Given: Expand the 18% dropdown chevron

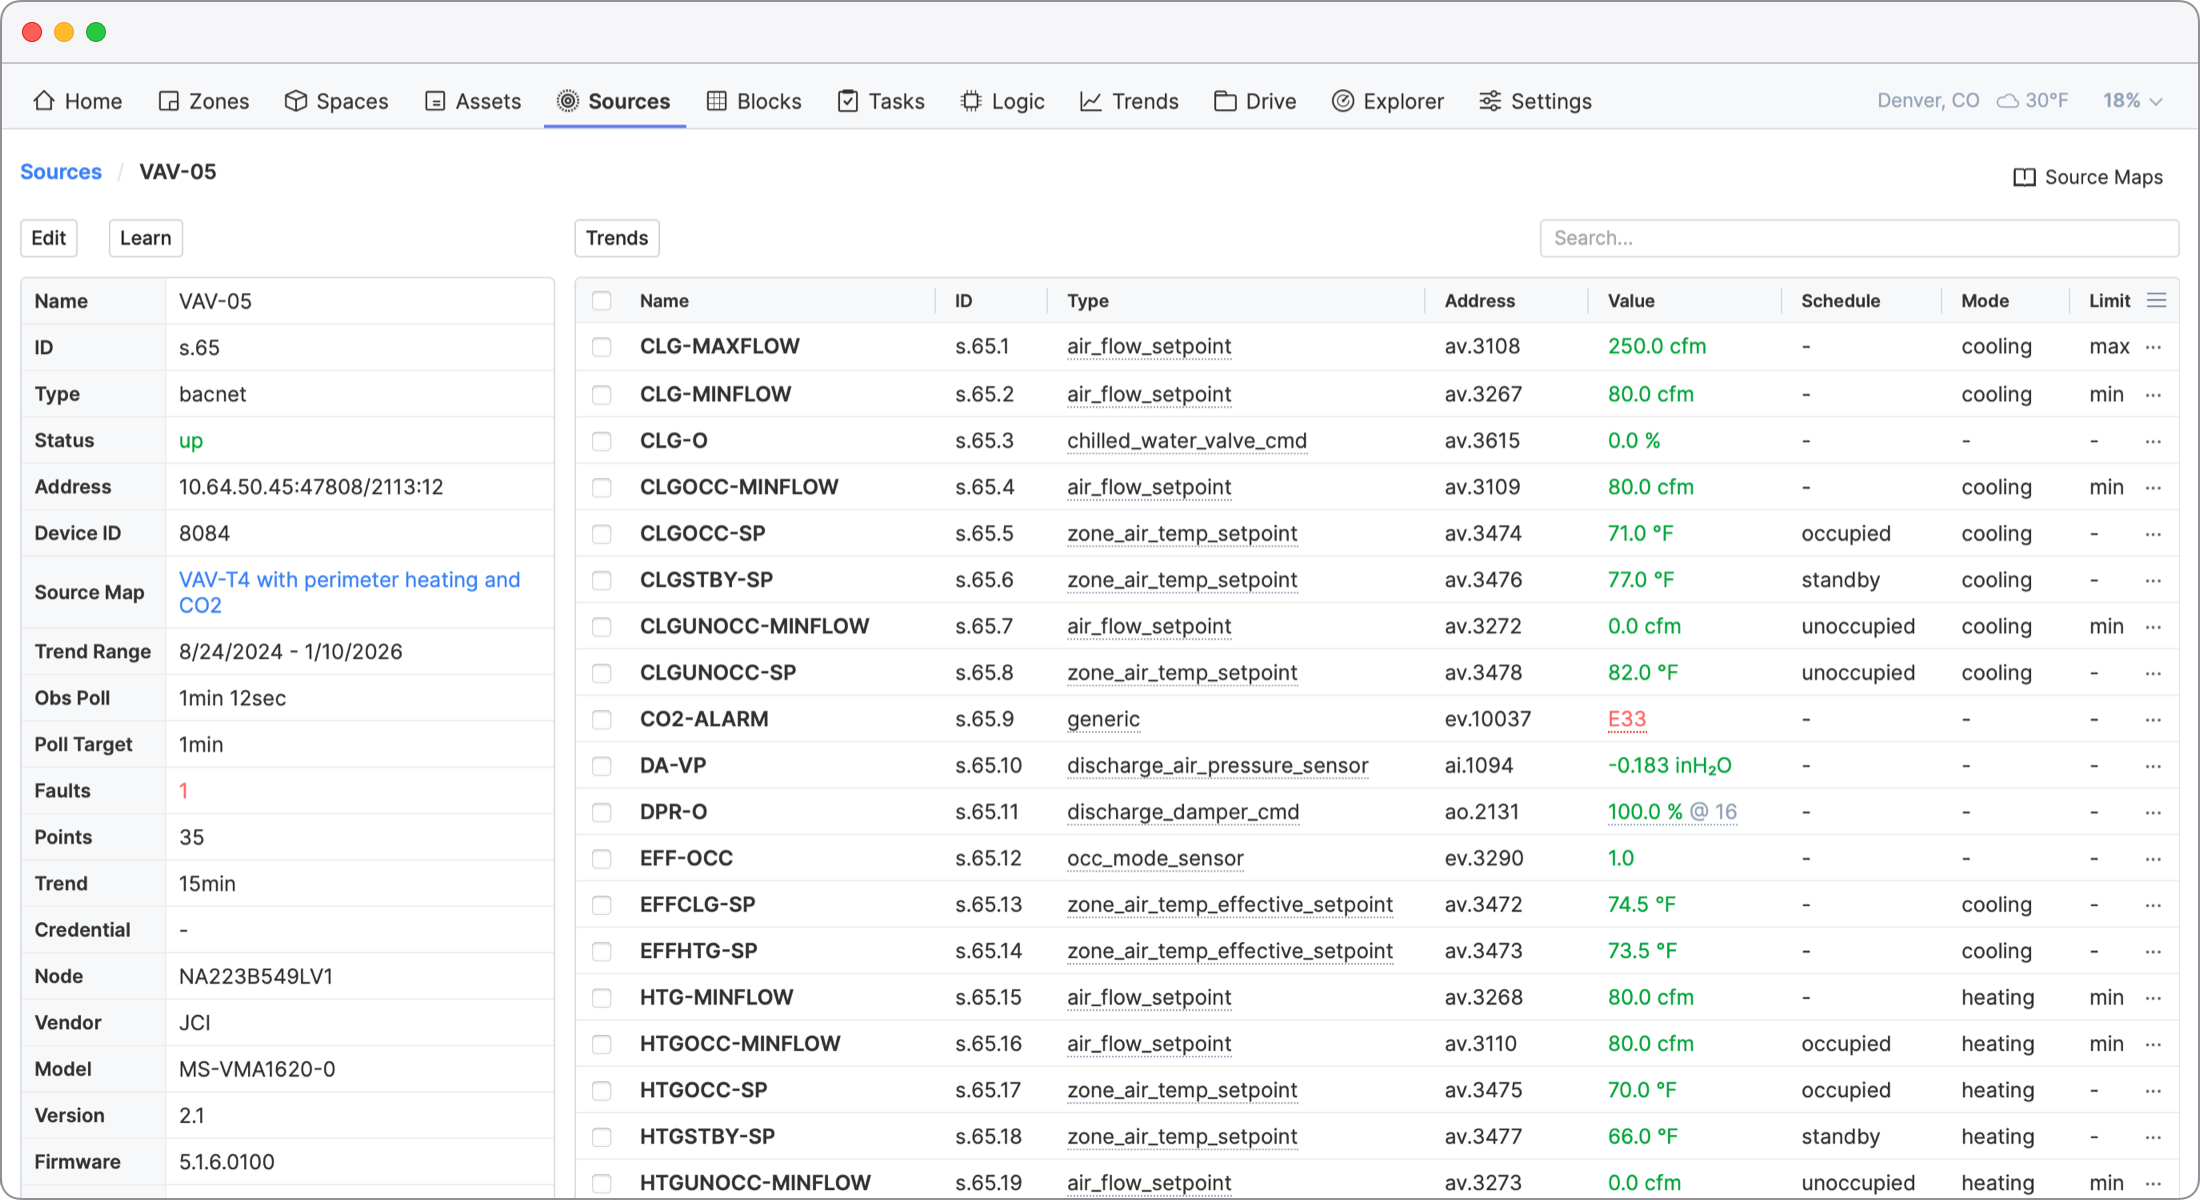Looking at the screenshot, I should [2156, 102].
